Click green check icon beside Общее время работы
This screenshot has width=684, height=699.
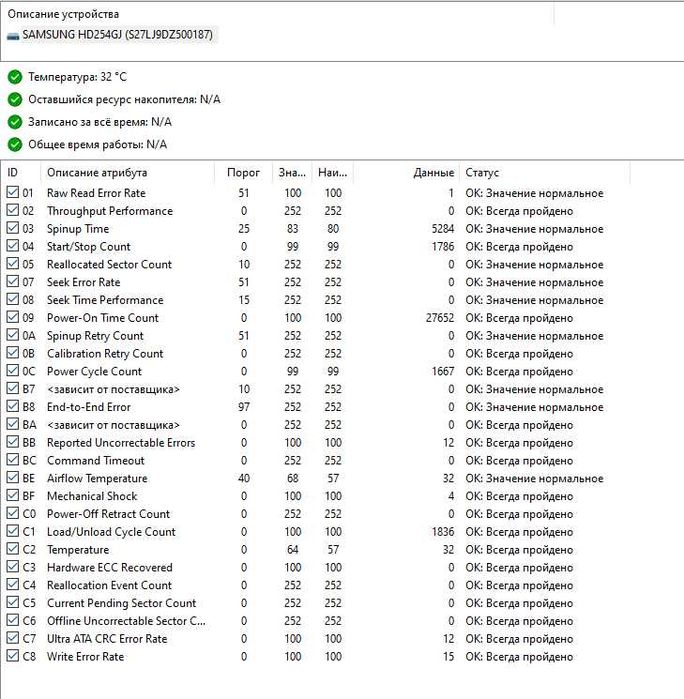pyautogui.click(x=15, y=144)
